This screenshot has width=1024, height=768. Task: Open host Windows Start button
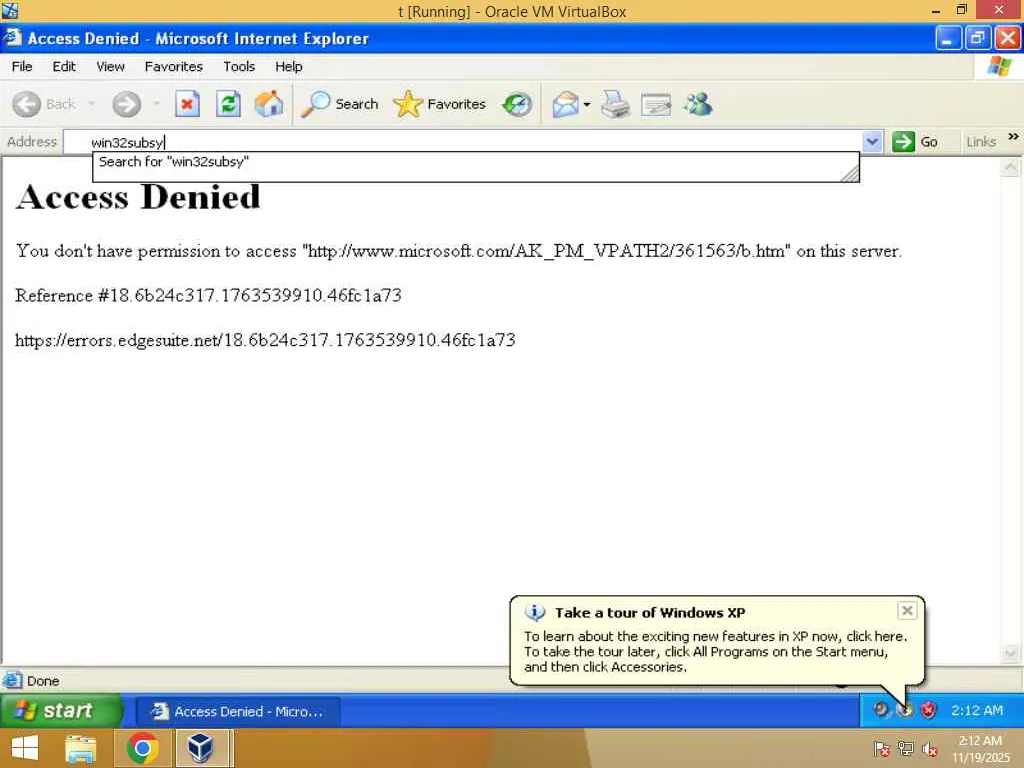[x=25, y=748]
